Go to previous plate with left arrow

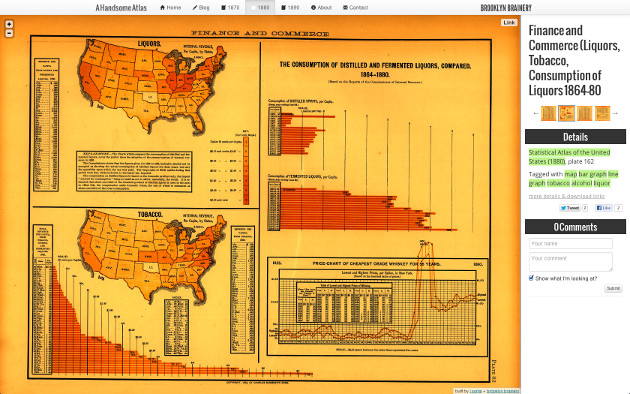coord(536,113)
